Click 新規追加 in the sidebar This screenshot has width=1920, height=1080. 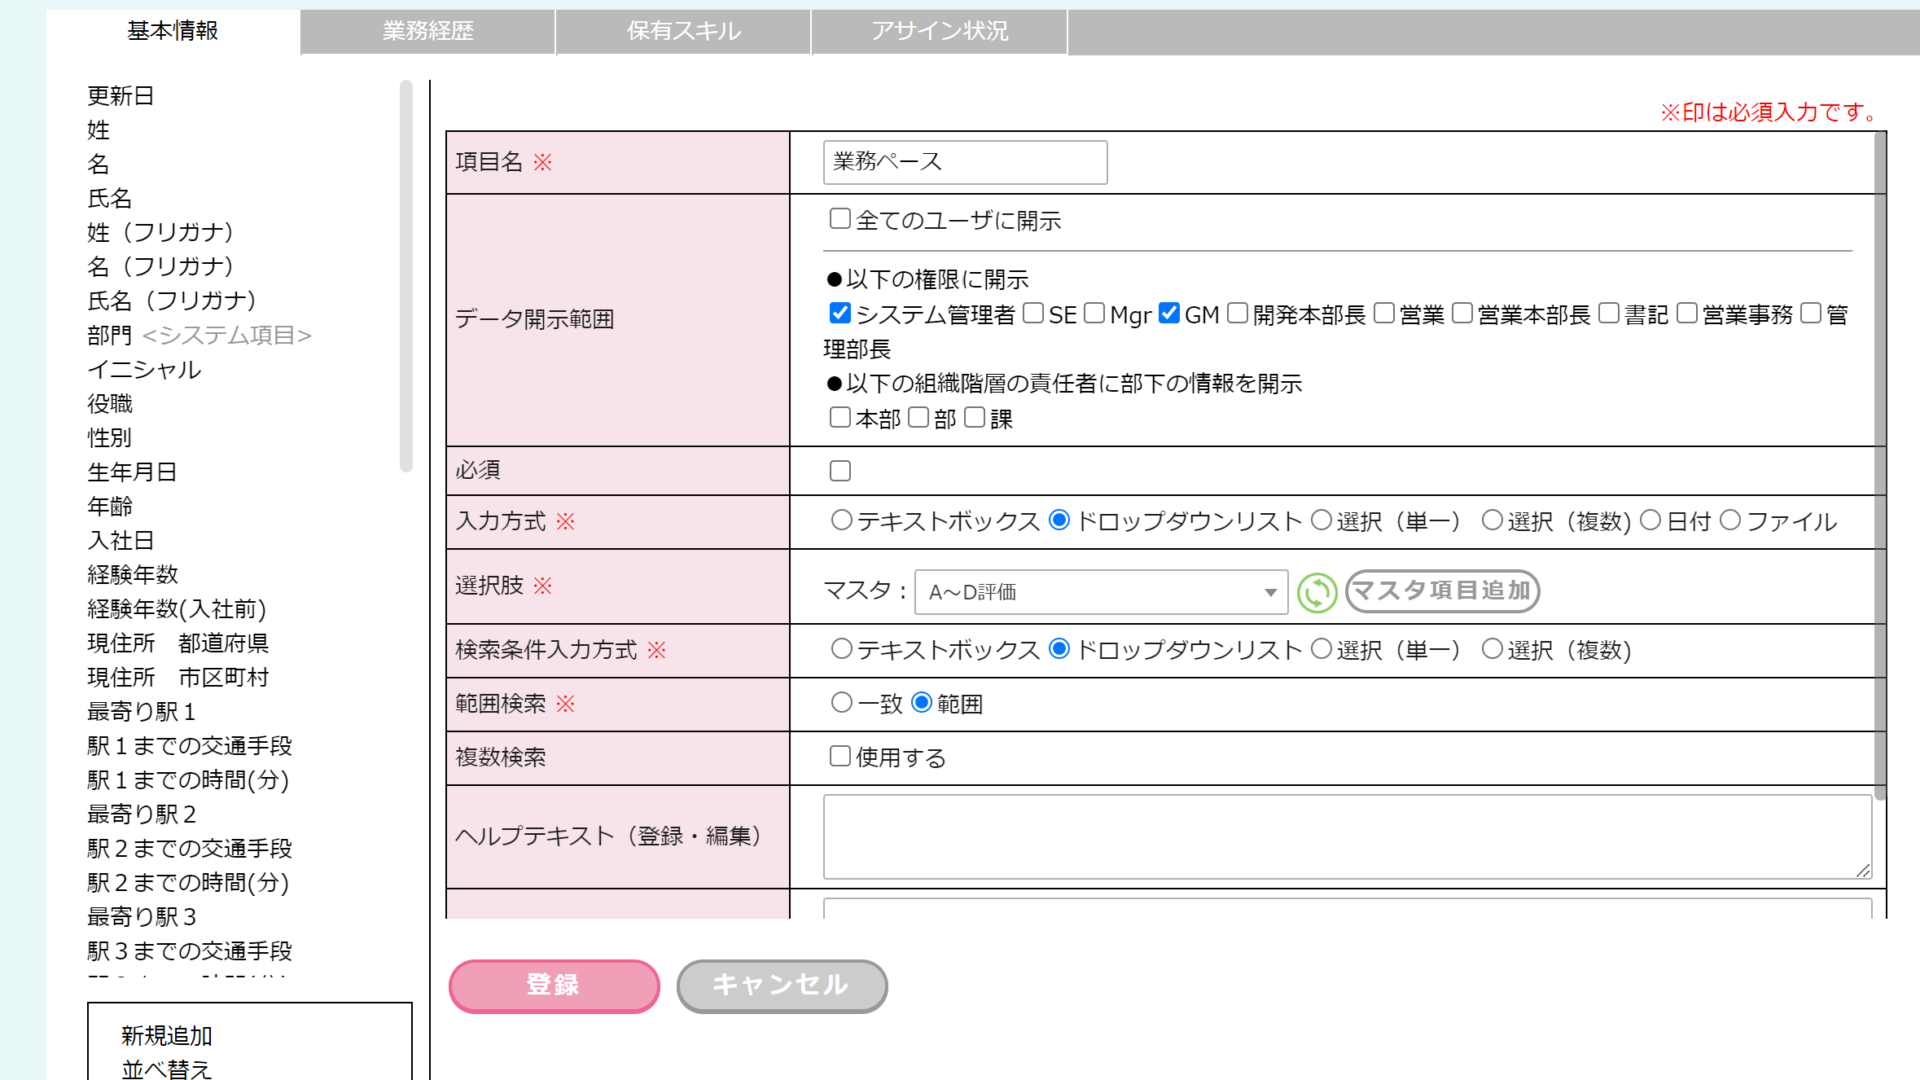pyautogui.click(x=167, y=1036)
